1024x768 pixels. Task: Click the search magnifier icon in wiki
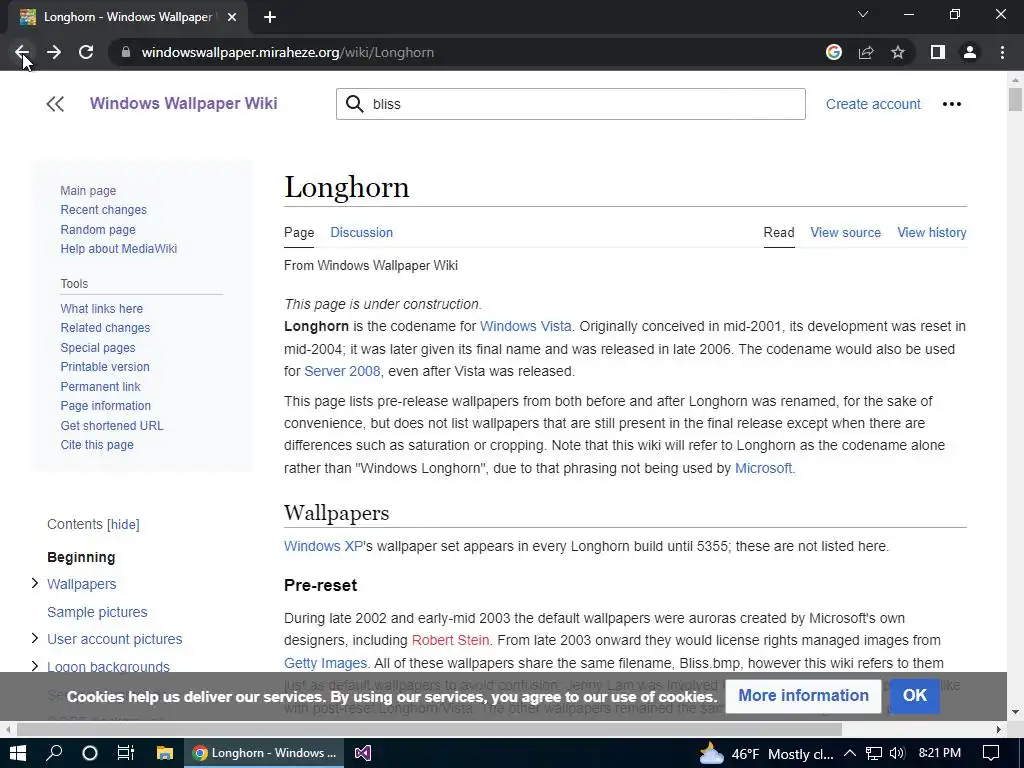pyautogui.click(x=355, y=104)
